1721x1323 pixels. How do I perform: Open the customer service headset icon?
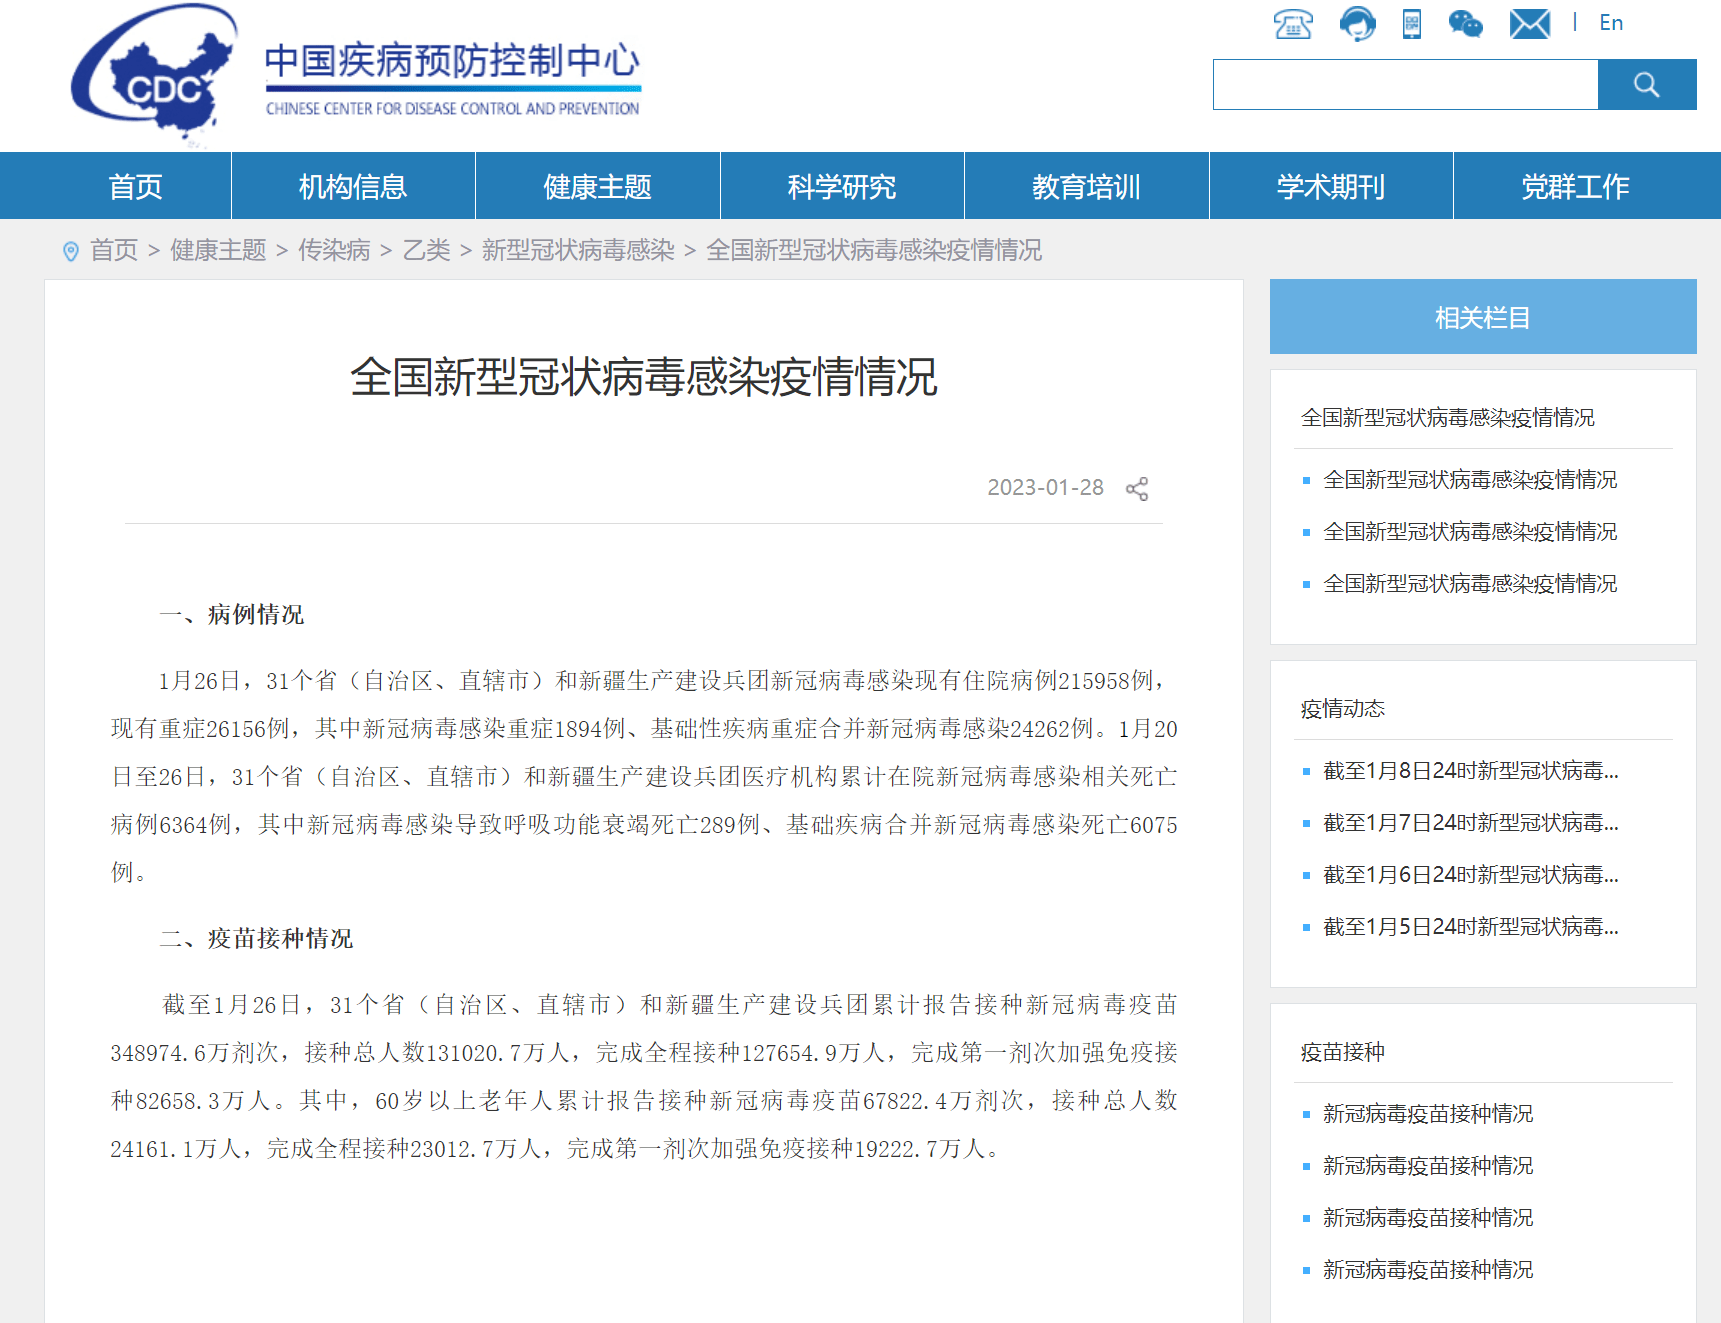1357,23
